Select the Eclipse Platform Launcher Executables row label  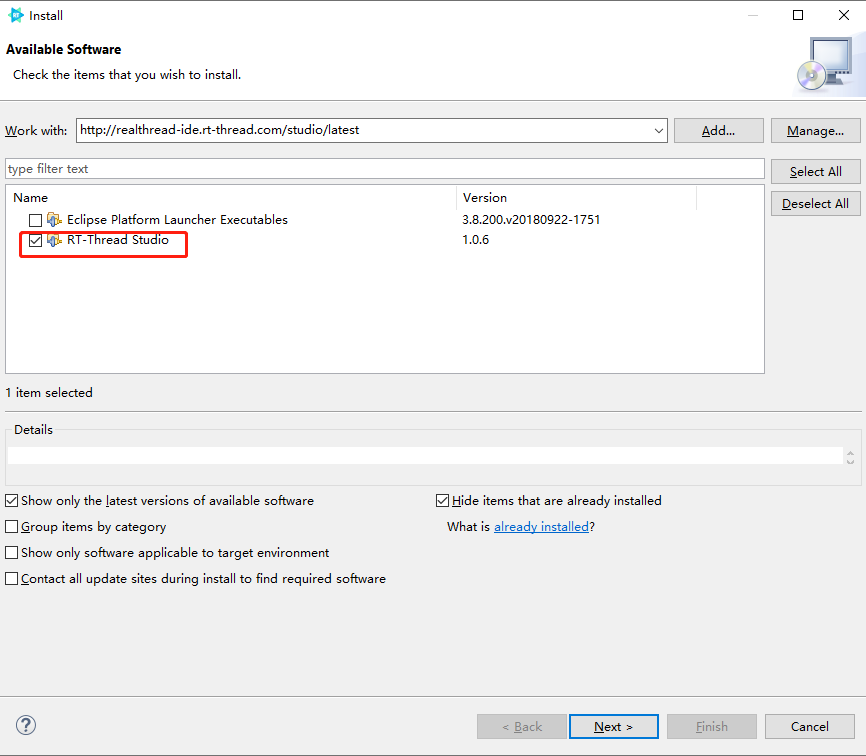[177, 220]
